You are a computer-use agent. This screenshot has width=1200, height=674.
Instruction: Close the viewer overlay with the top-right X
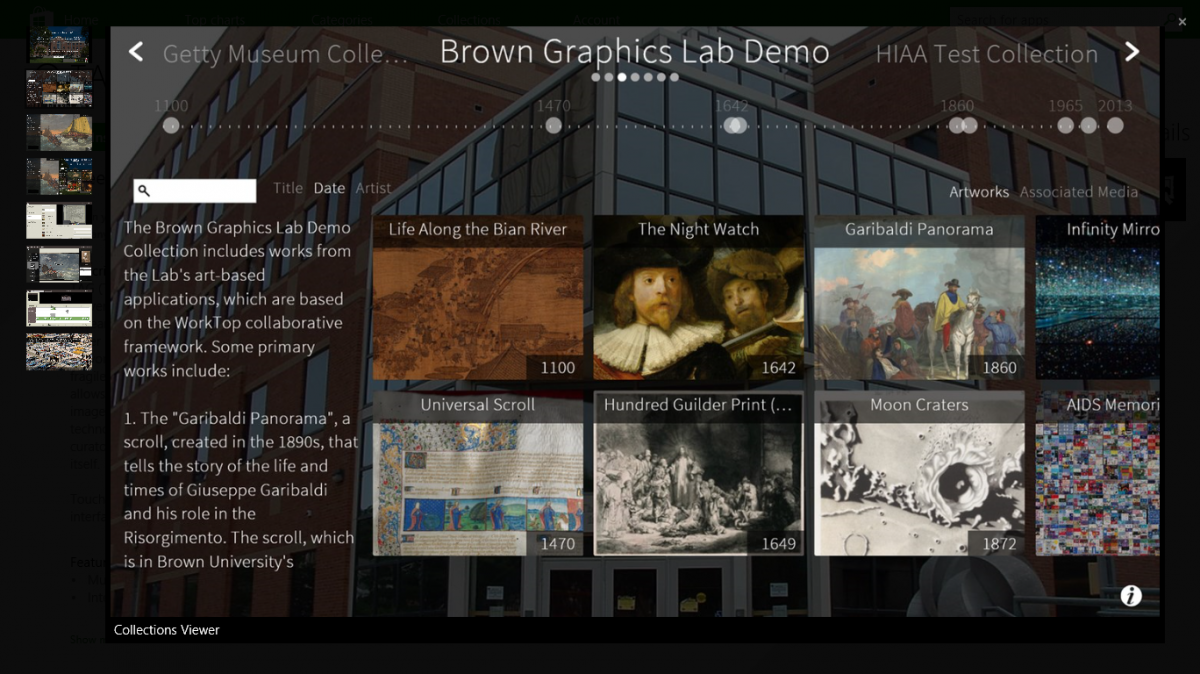point(1181,21)
